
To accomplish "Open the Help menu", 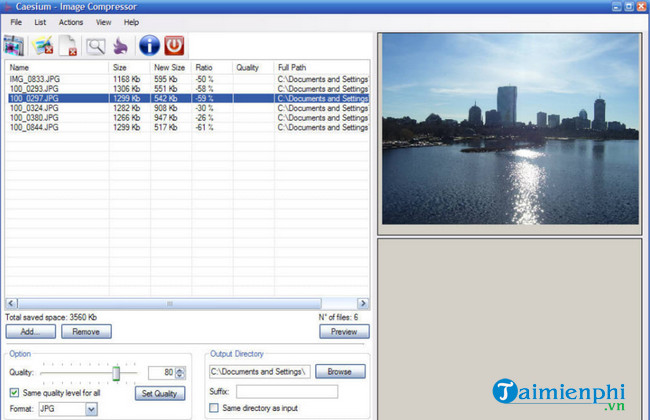I will [x=131, y=22].
